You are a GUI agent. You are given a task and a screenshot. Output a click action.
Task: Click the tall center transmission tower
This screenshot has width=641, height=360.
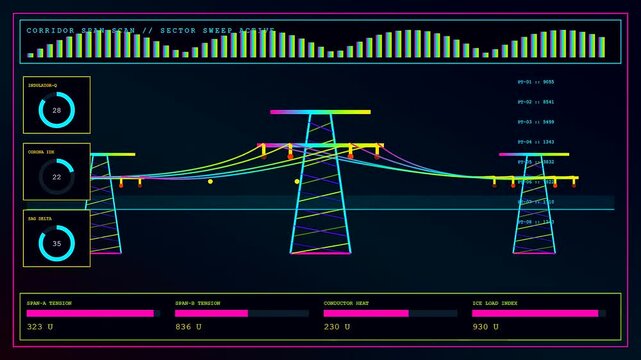(x=320, y=182)
